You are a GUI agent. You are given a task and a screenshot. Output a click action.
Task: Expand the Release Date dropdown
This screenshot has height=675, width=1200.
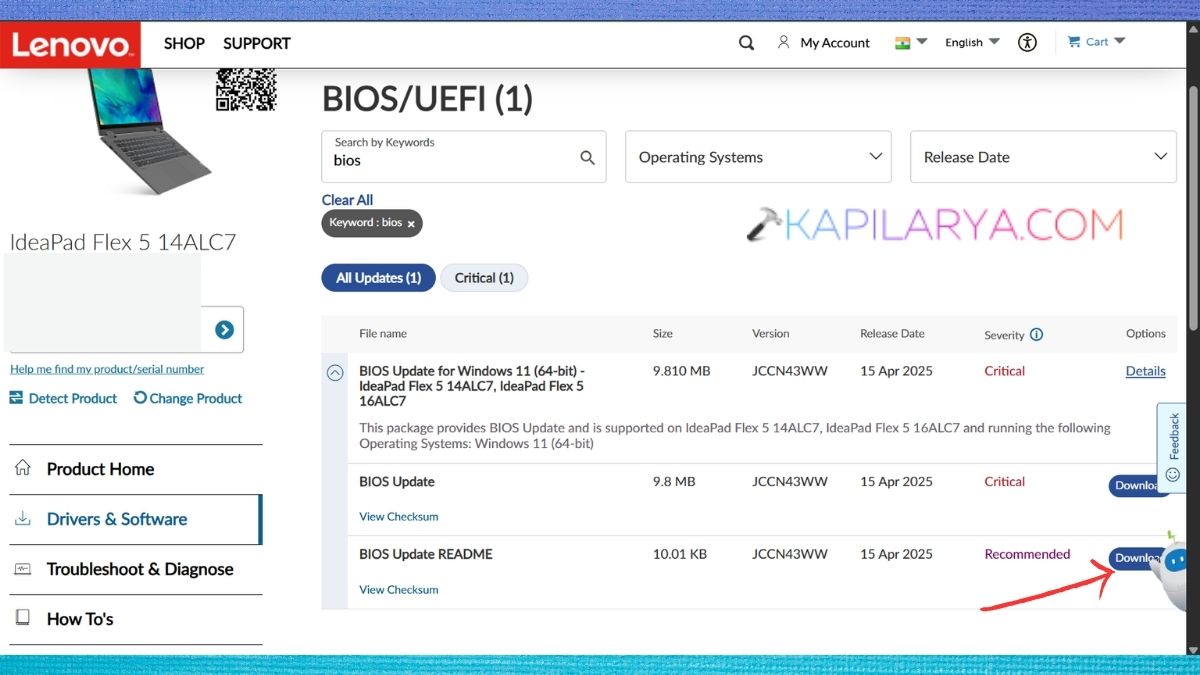click(x=1043, y=157)
